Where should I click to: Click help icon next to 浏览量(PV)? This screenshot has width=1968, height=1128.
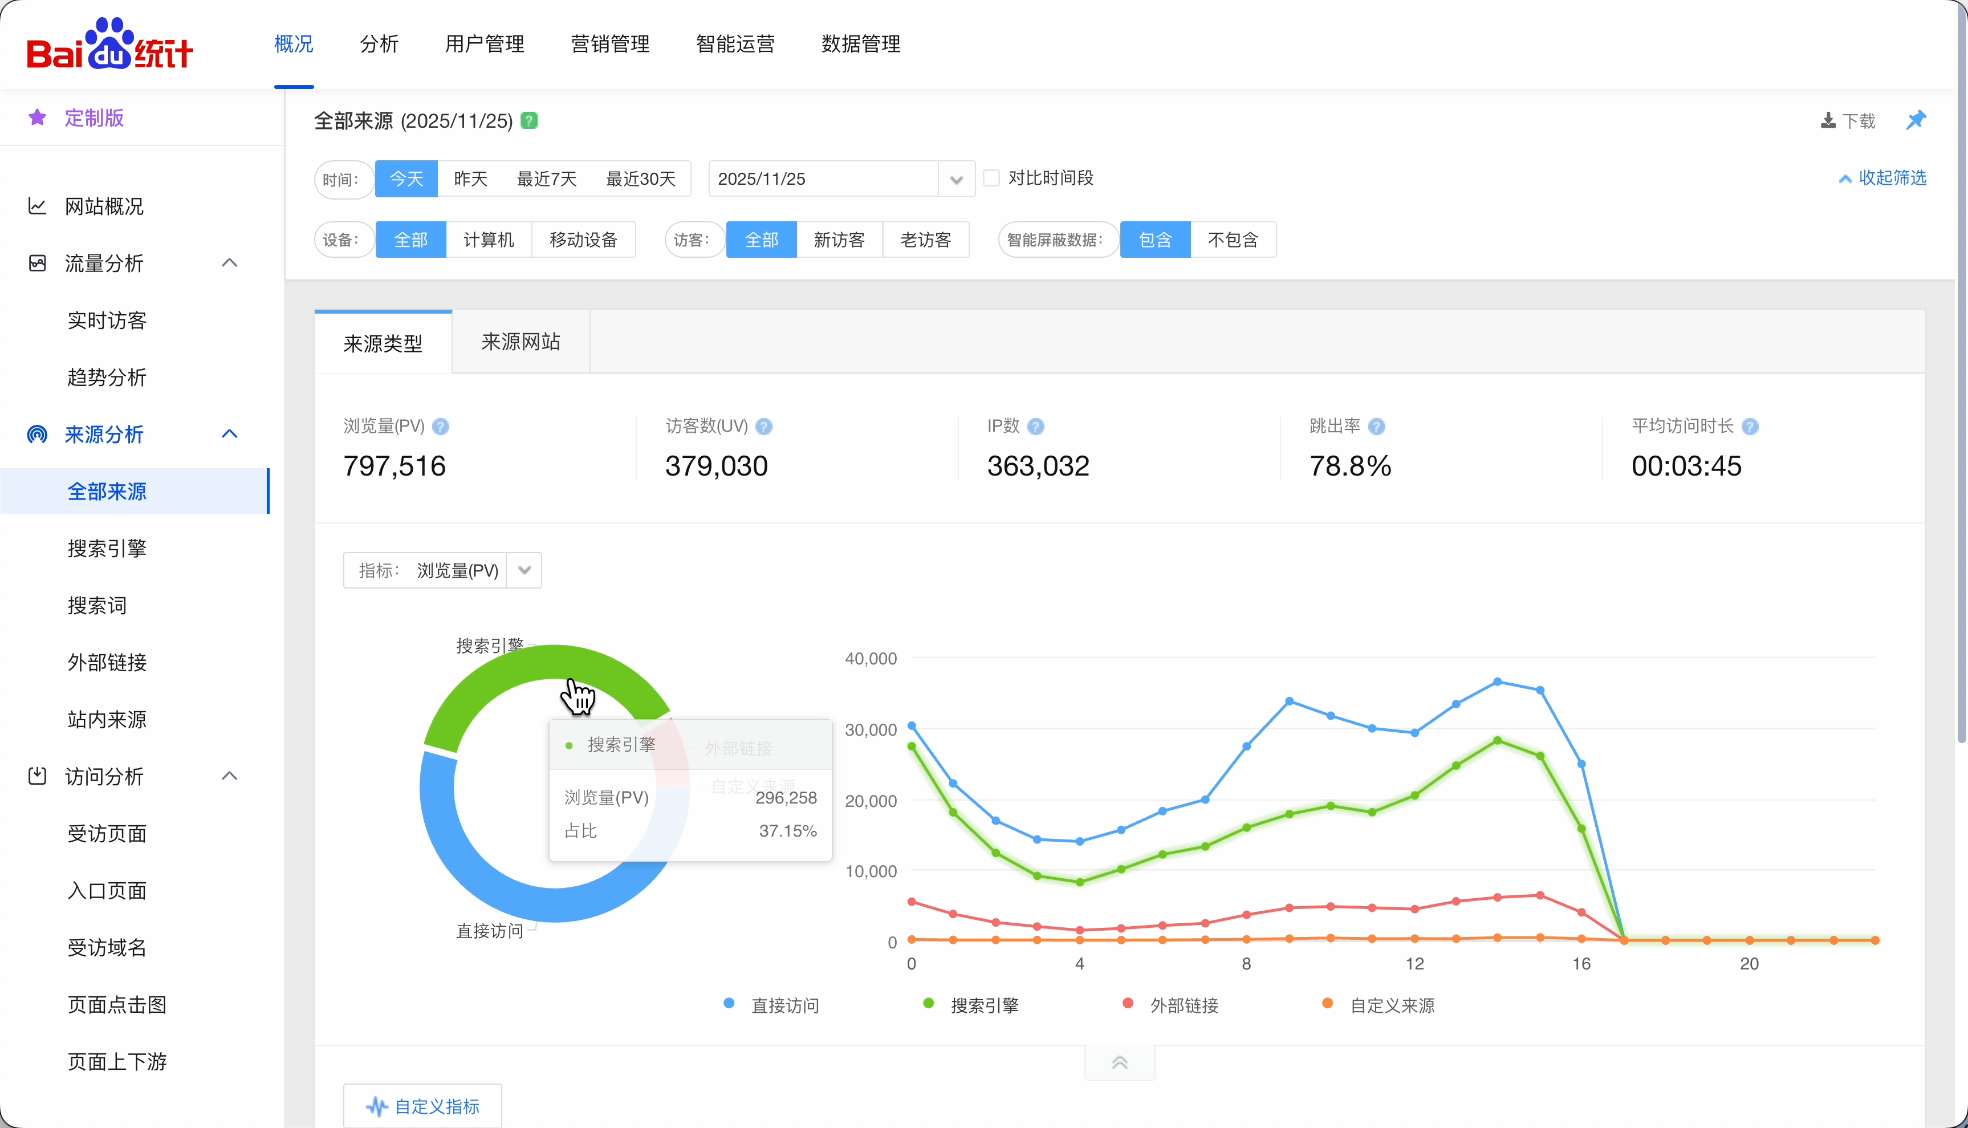(441, 426)
